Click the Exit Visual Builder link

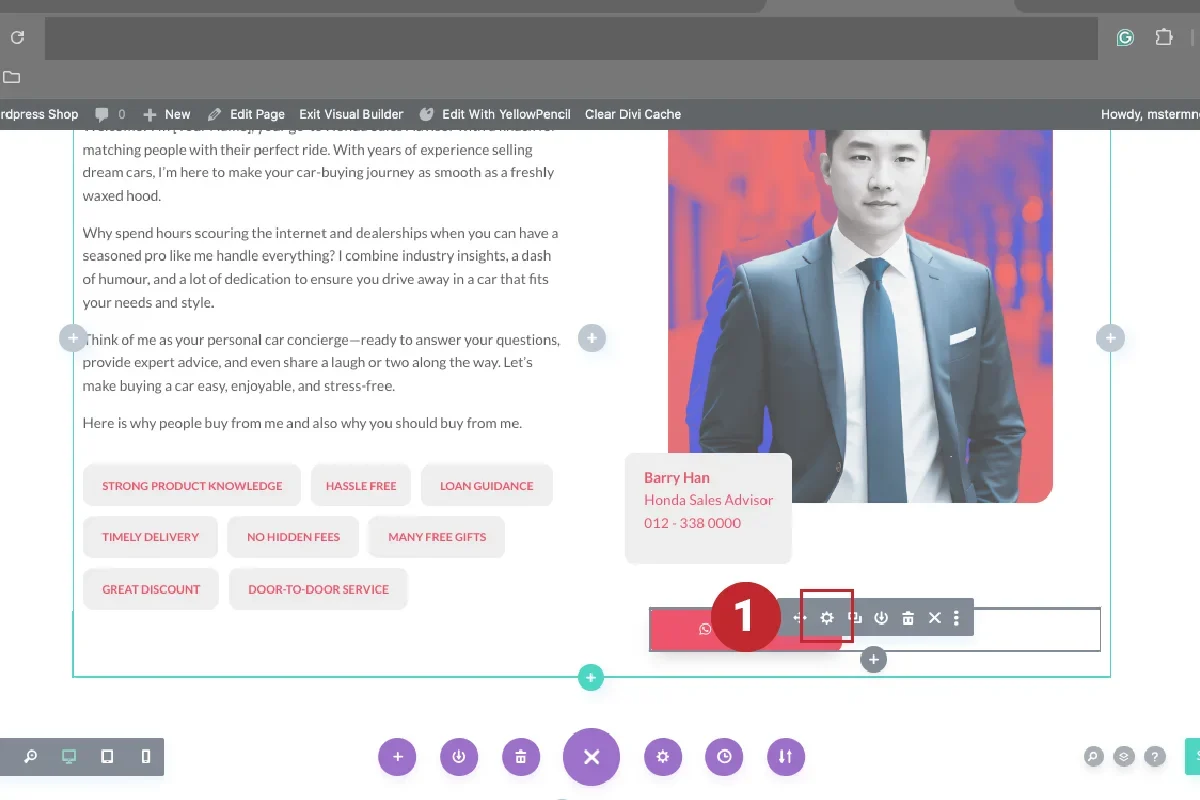(x=350, y=114)
